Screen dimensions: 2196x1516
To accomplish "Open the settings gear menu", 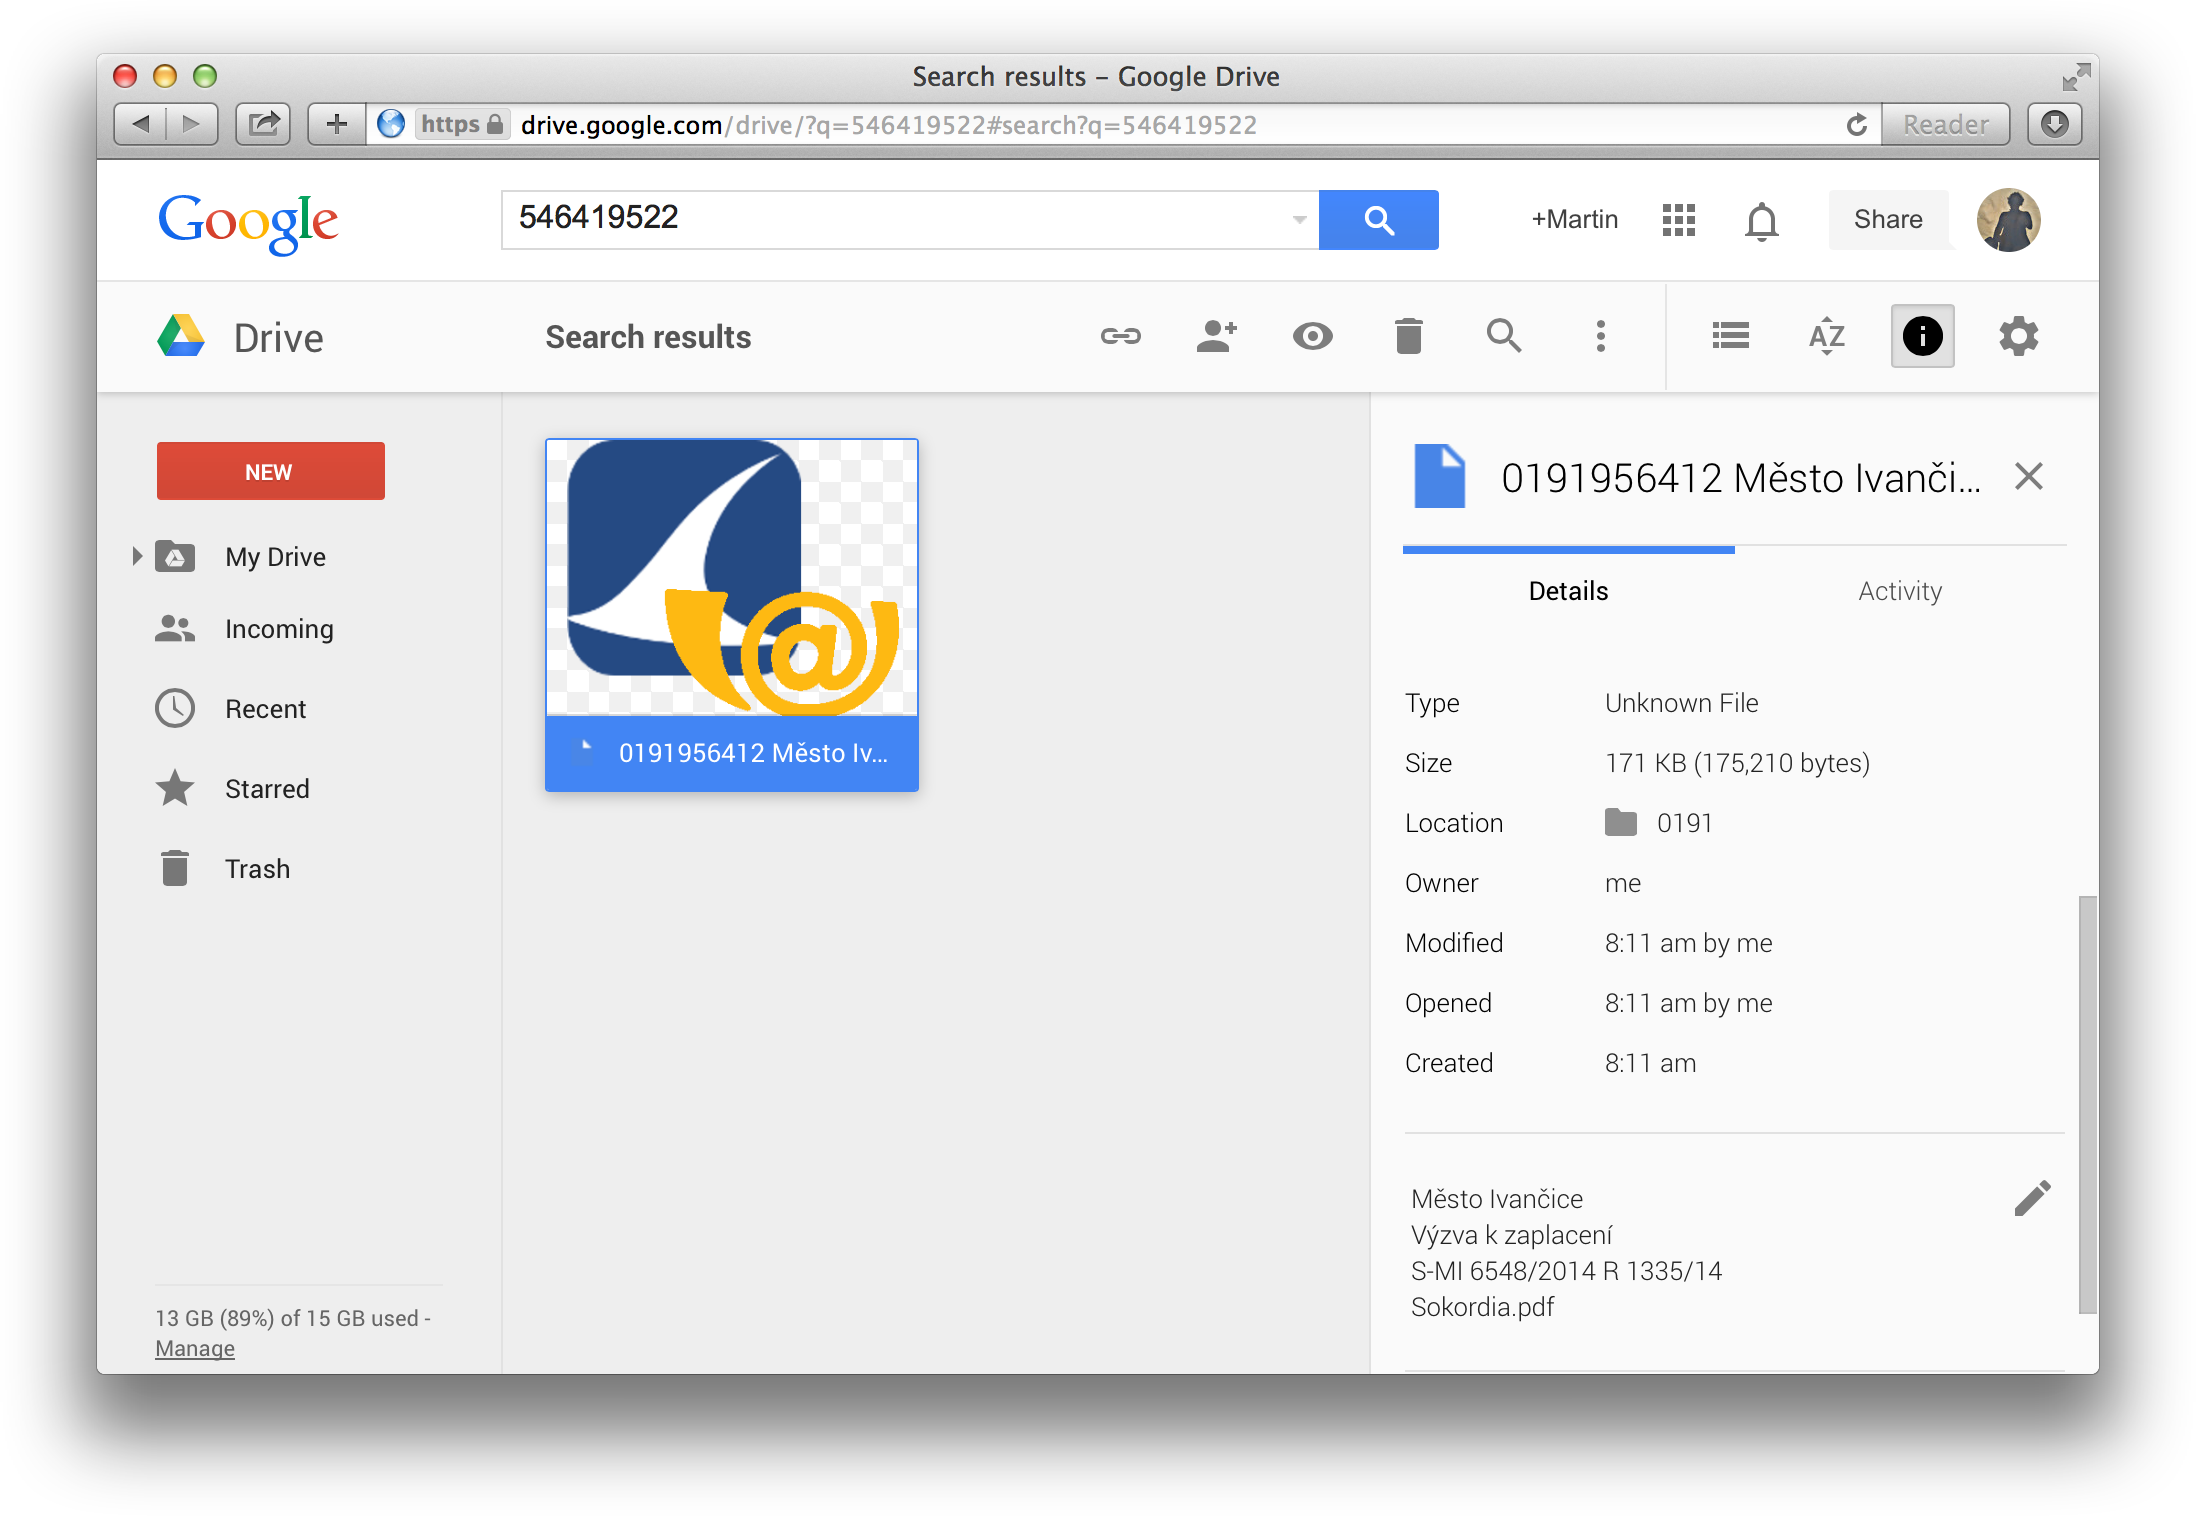I will 2018,337.
